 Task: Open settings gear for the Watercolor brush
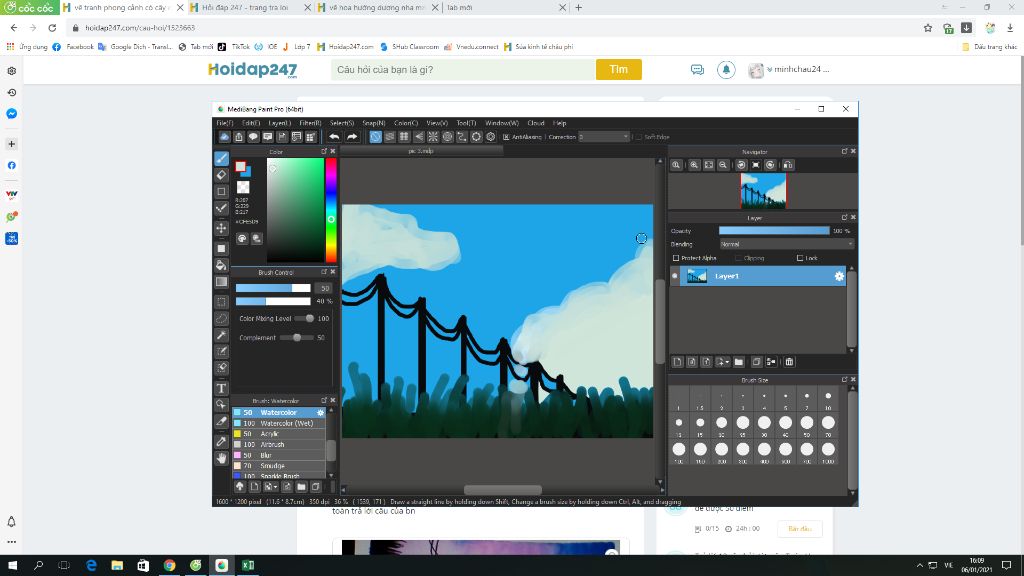320,413
